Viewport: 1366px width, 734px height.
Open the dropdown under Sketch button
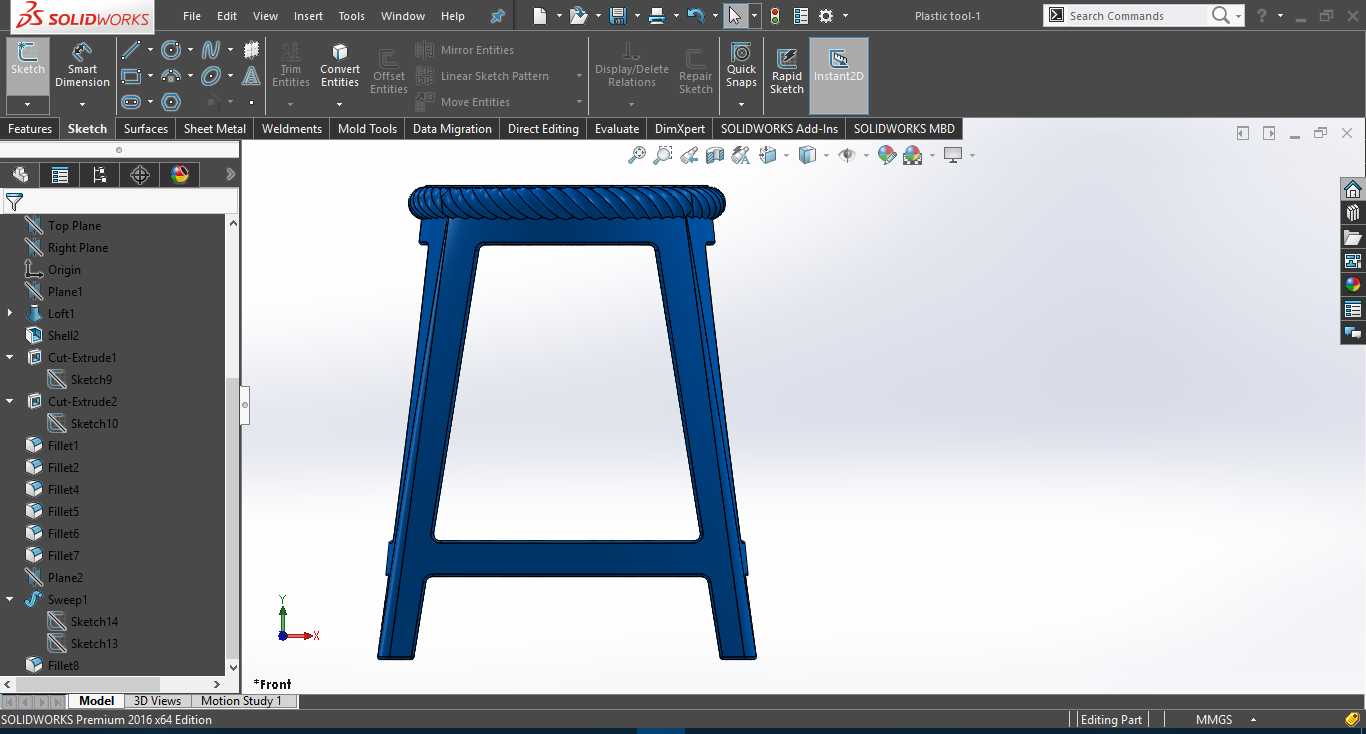pyautogui.click(x=28, y=104)
